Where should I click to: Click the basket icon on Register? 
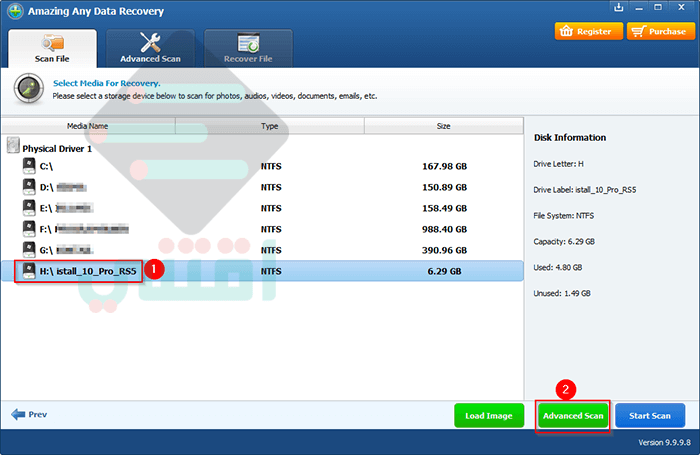click(x=566, y=31)
